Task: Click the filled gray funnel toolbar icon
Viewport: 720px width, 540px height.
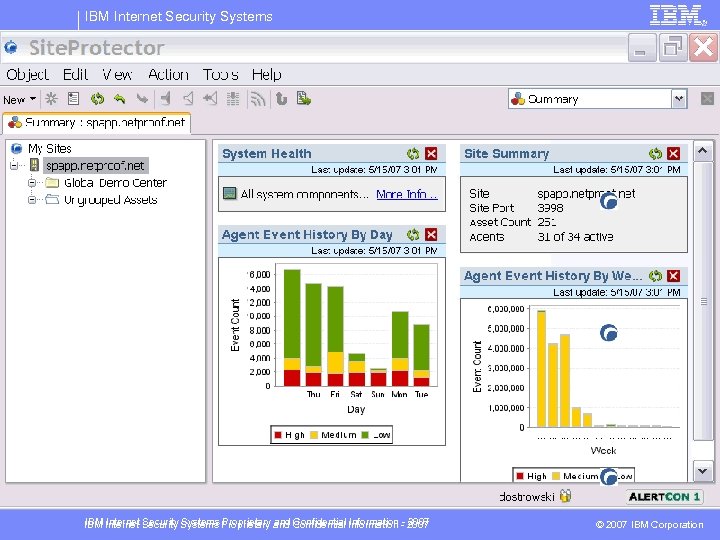Action: (x=166, y=98)
